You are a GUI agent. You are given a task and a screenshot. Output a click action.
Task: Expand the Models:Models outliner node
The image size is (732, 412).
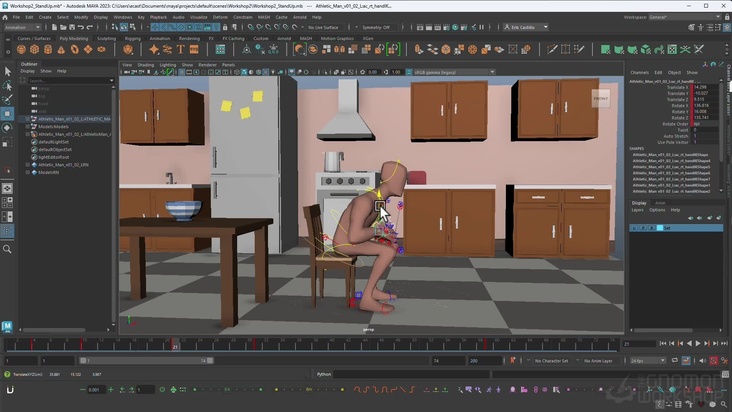coord(28,126)
